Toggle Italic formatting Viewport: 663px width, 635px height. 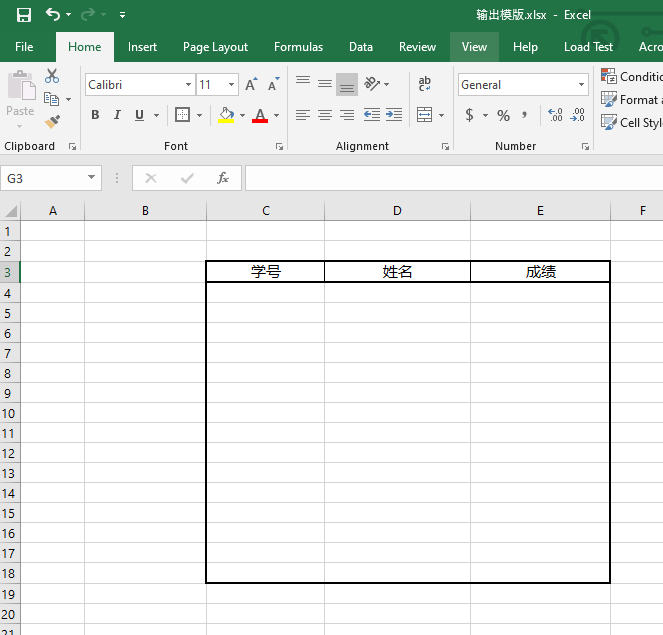pos(117,115)
